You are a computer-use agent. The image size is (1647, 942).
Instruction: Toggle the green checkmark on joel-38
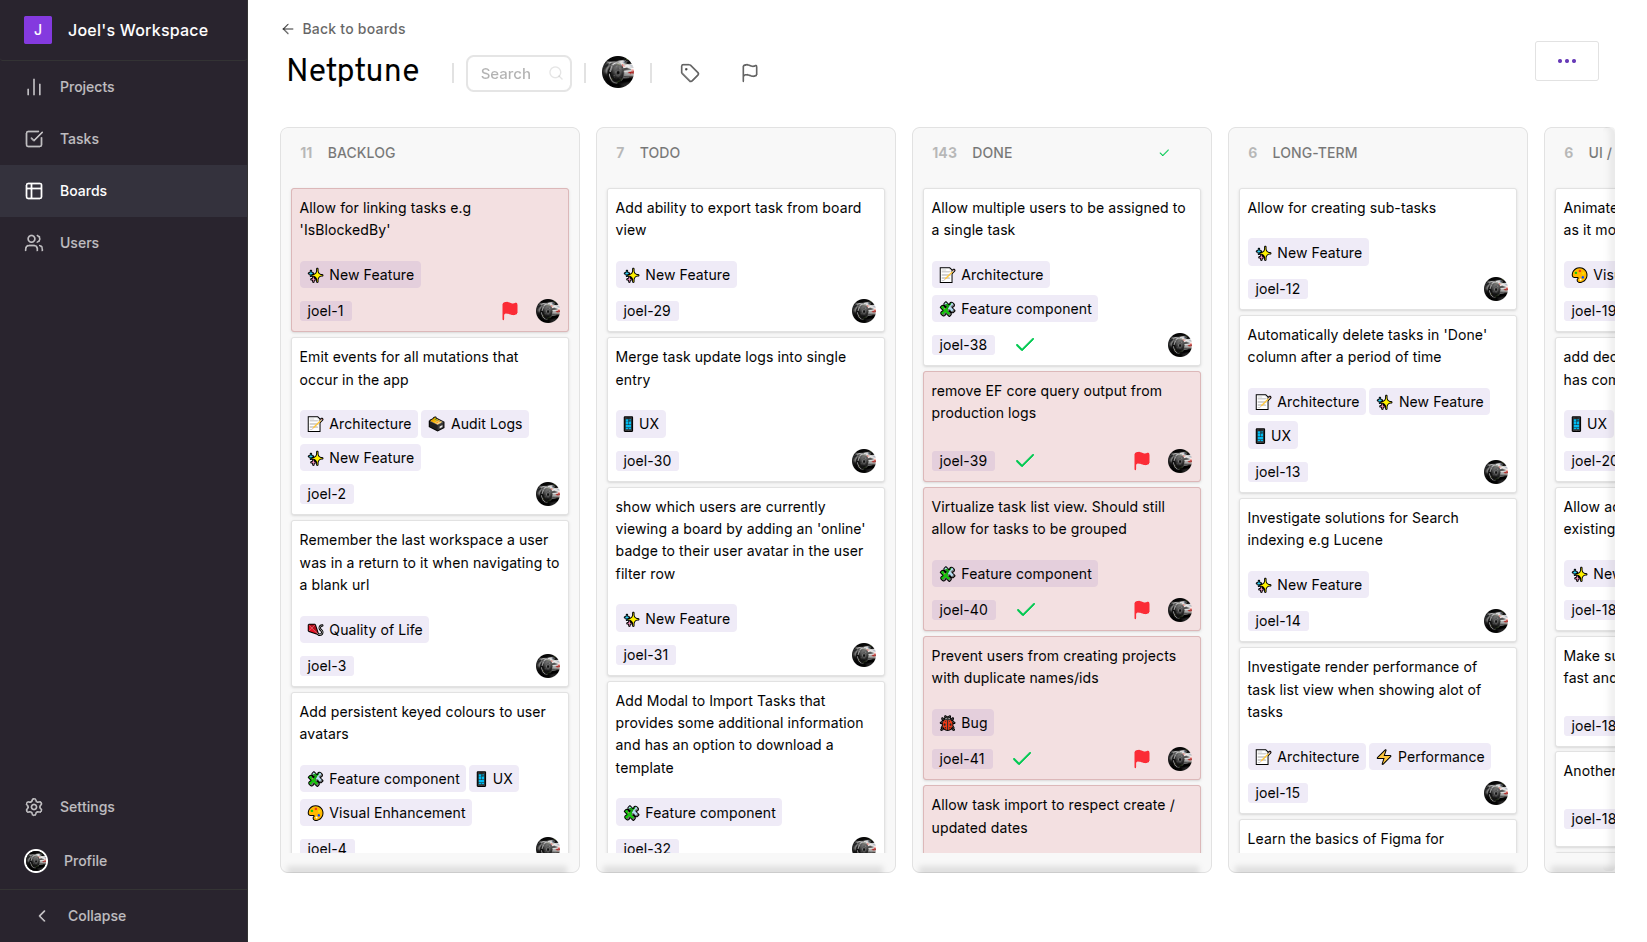tap(1025, 345)
